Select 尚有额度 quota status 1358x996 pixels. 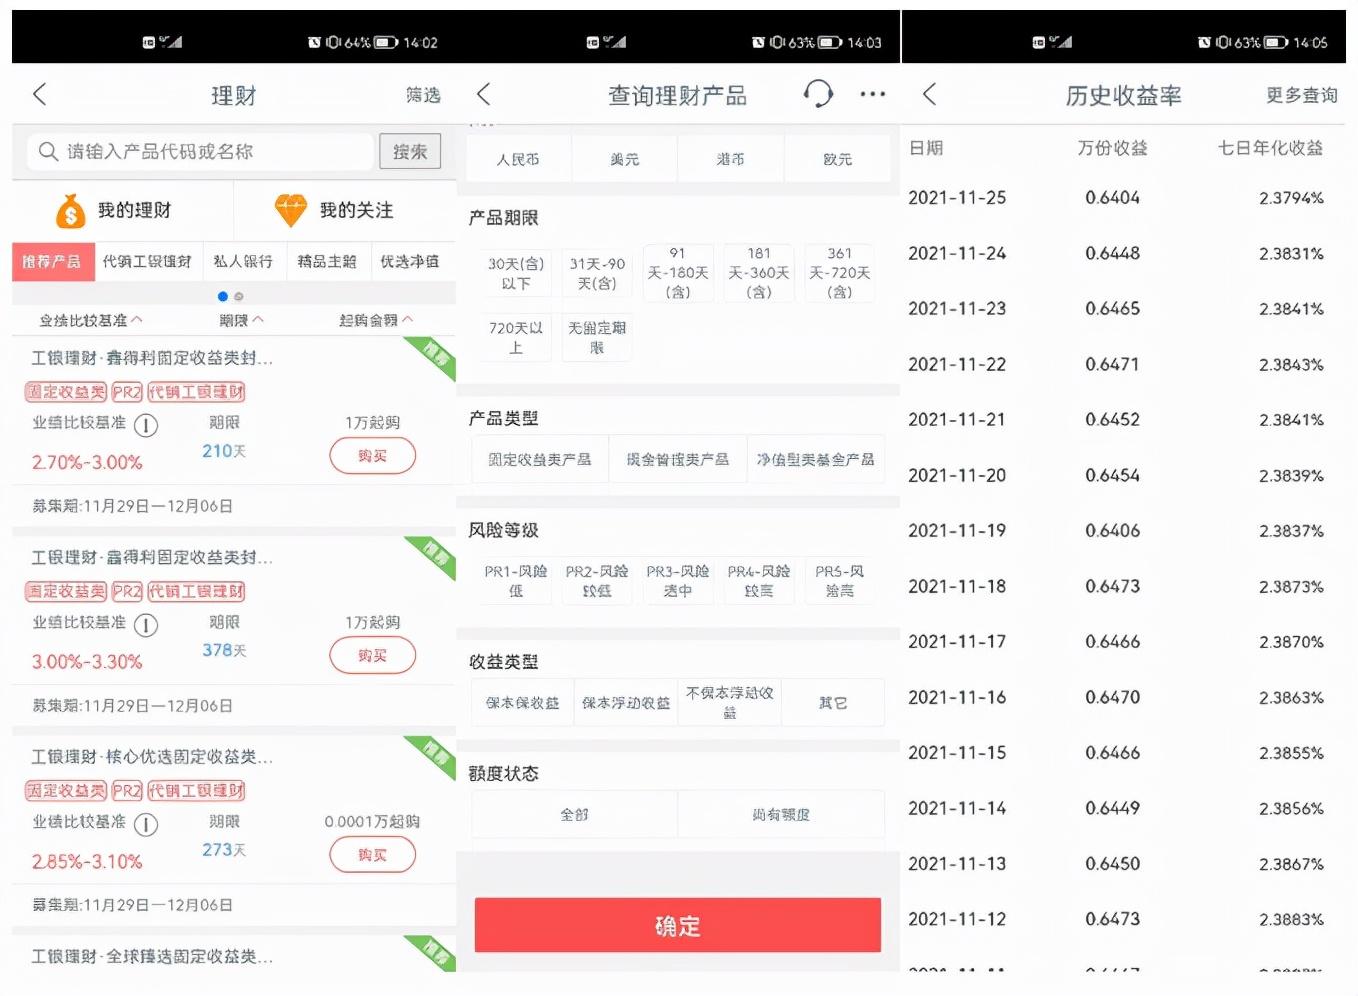click(782, 815)
